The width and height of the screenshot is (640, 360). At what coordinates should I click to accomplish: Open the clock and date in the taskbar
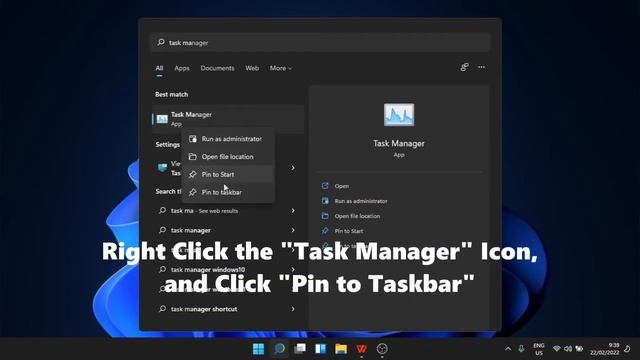(x=604, y=349)
